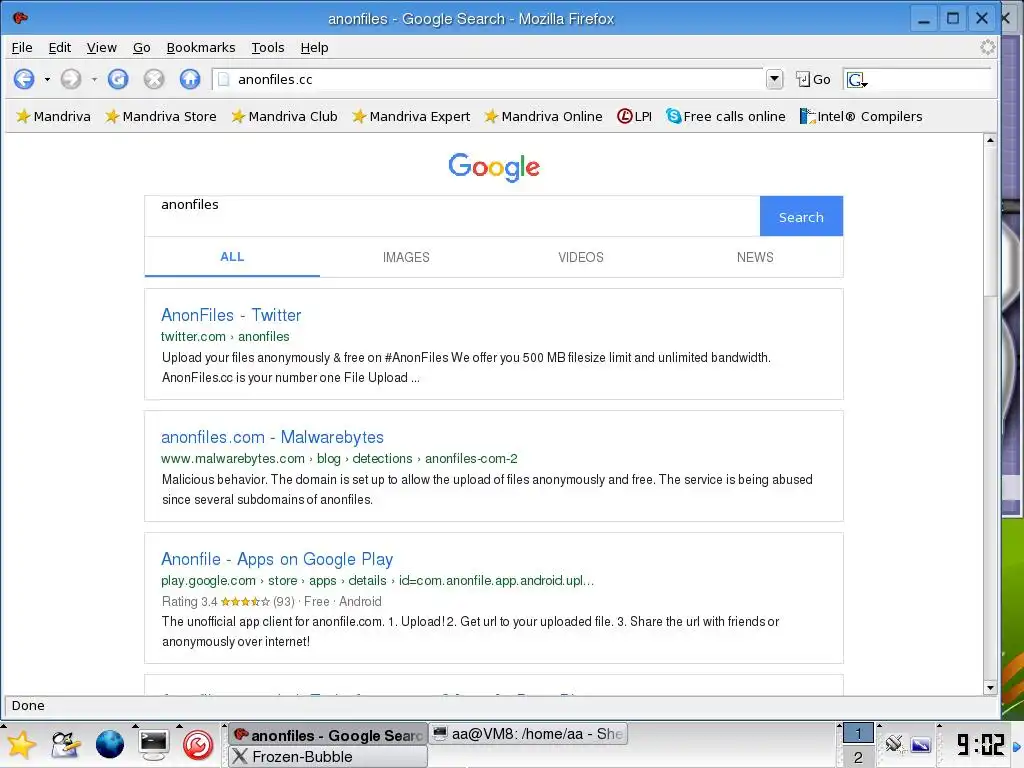Click the twitter.com › anonfiles URL text
Viewport: 1024px width, 768px height.
click(225, 336)
